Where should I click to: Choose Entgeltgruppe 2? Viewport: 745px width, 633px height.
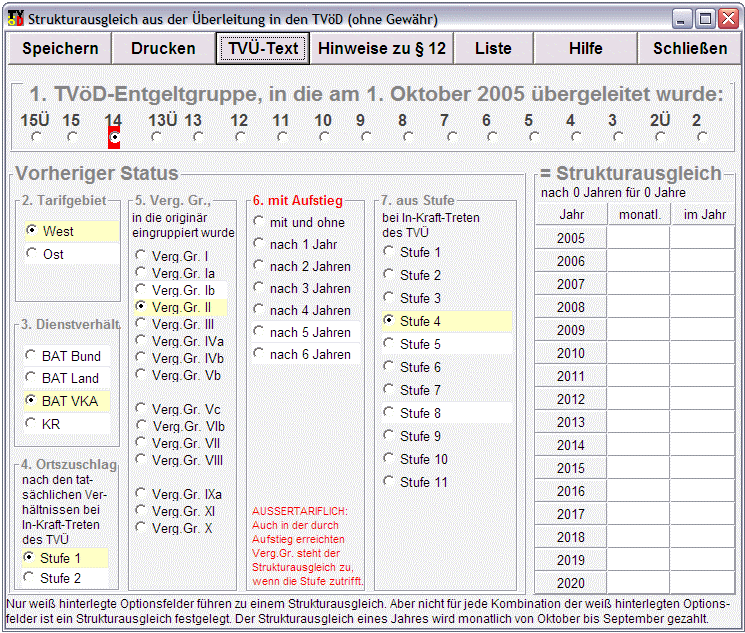tap(702, 137)
